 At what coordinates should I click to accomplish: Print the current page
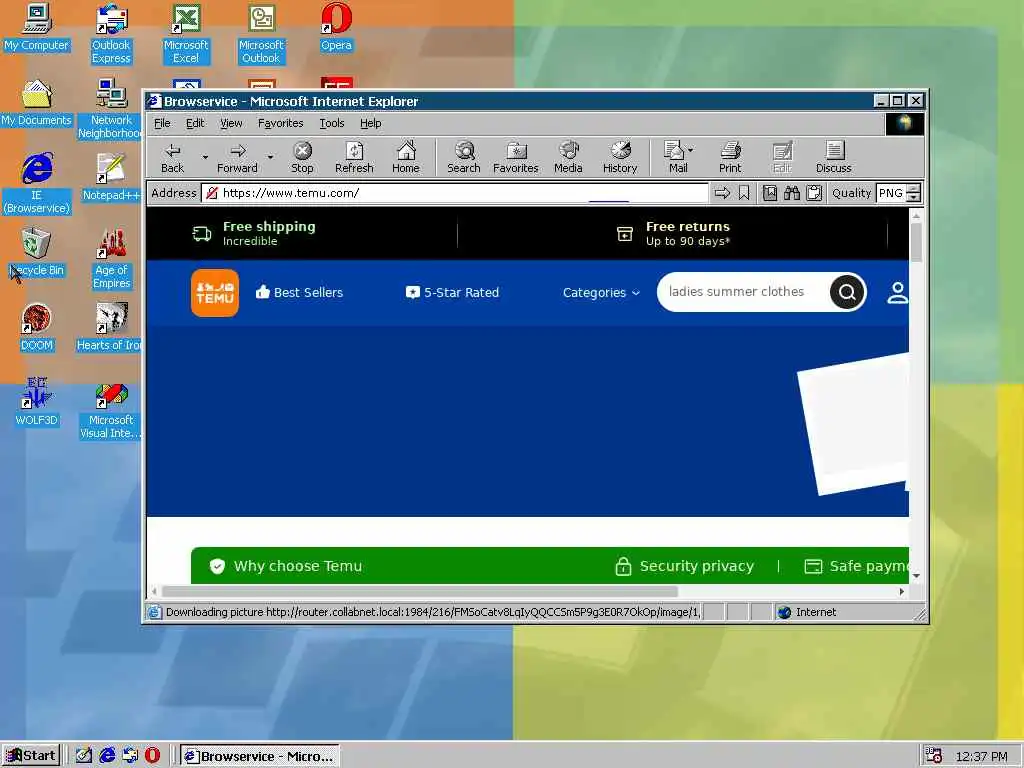730,157
